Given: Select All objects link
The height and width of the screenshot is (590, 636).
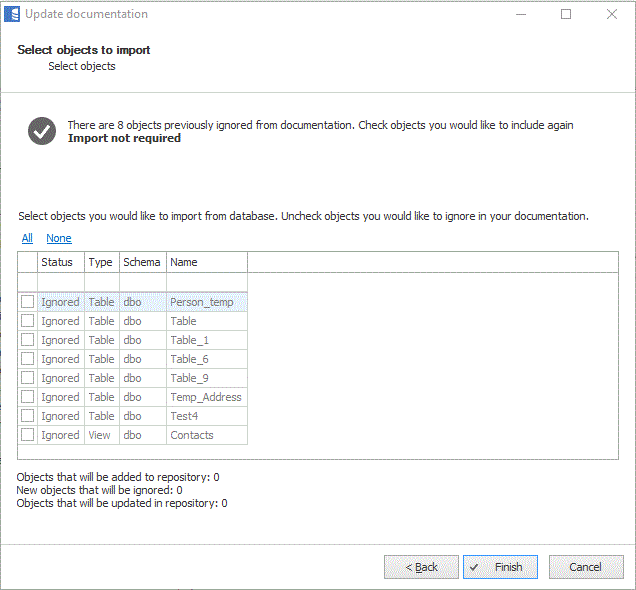Looking at the screenshot, I should [x=27, y=238].
